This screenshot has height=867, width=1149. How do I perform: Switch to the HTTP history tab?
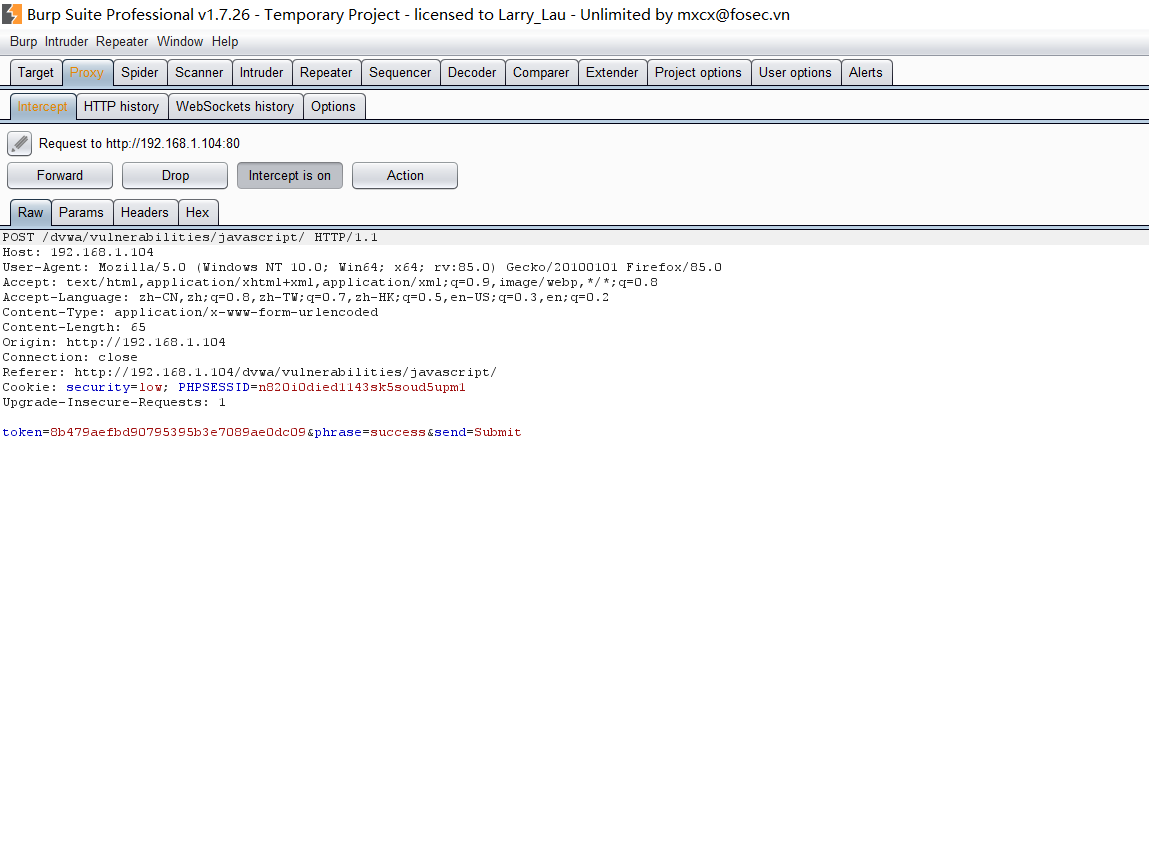point(121,107)
